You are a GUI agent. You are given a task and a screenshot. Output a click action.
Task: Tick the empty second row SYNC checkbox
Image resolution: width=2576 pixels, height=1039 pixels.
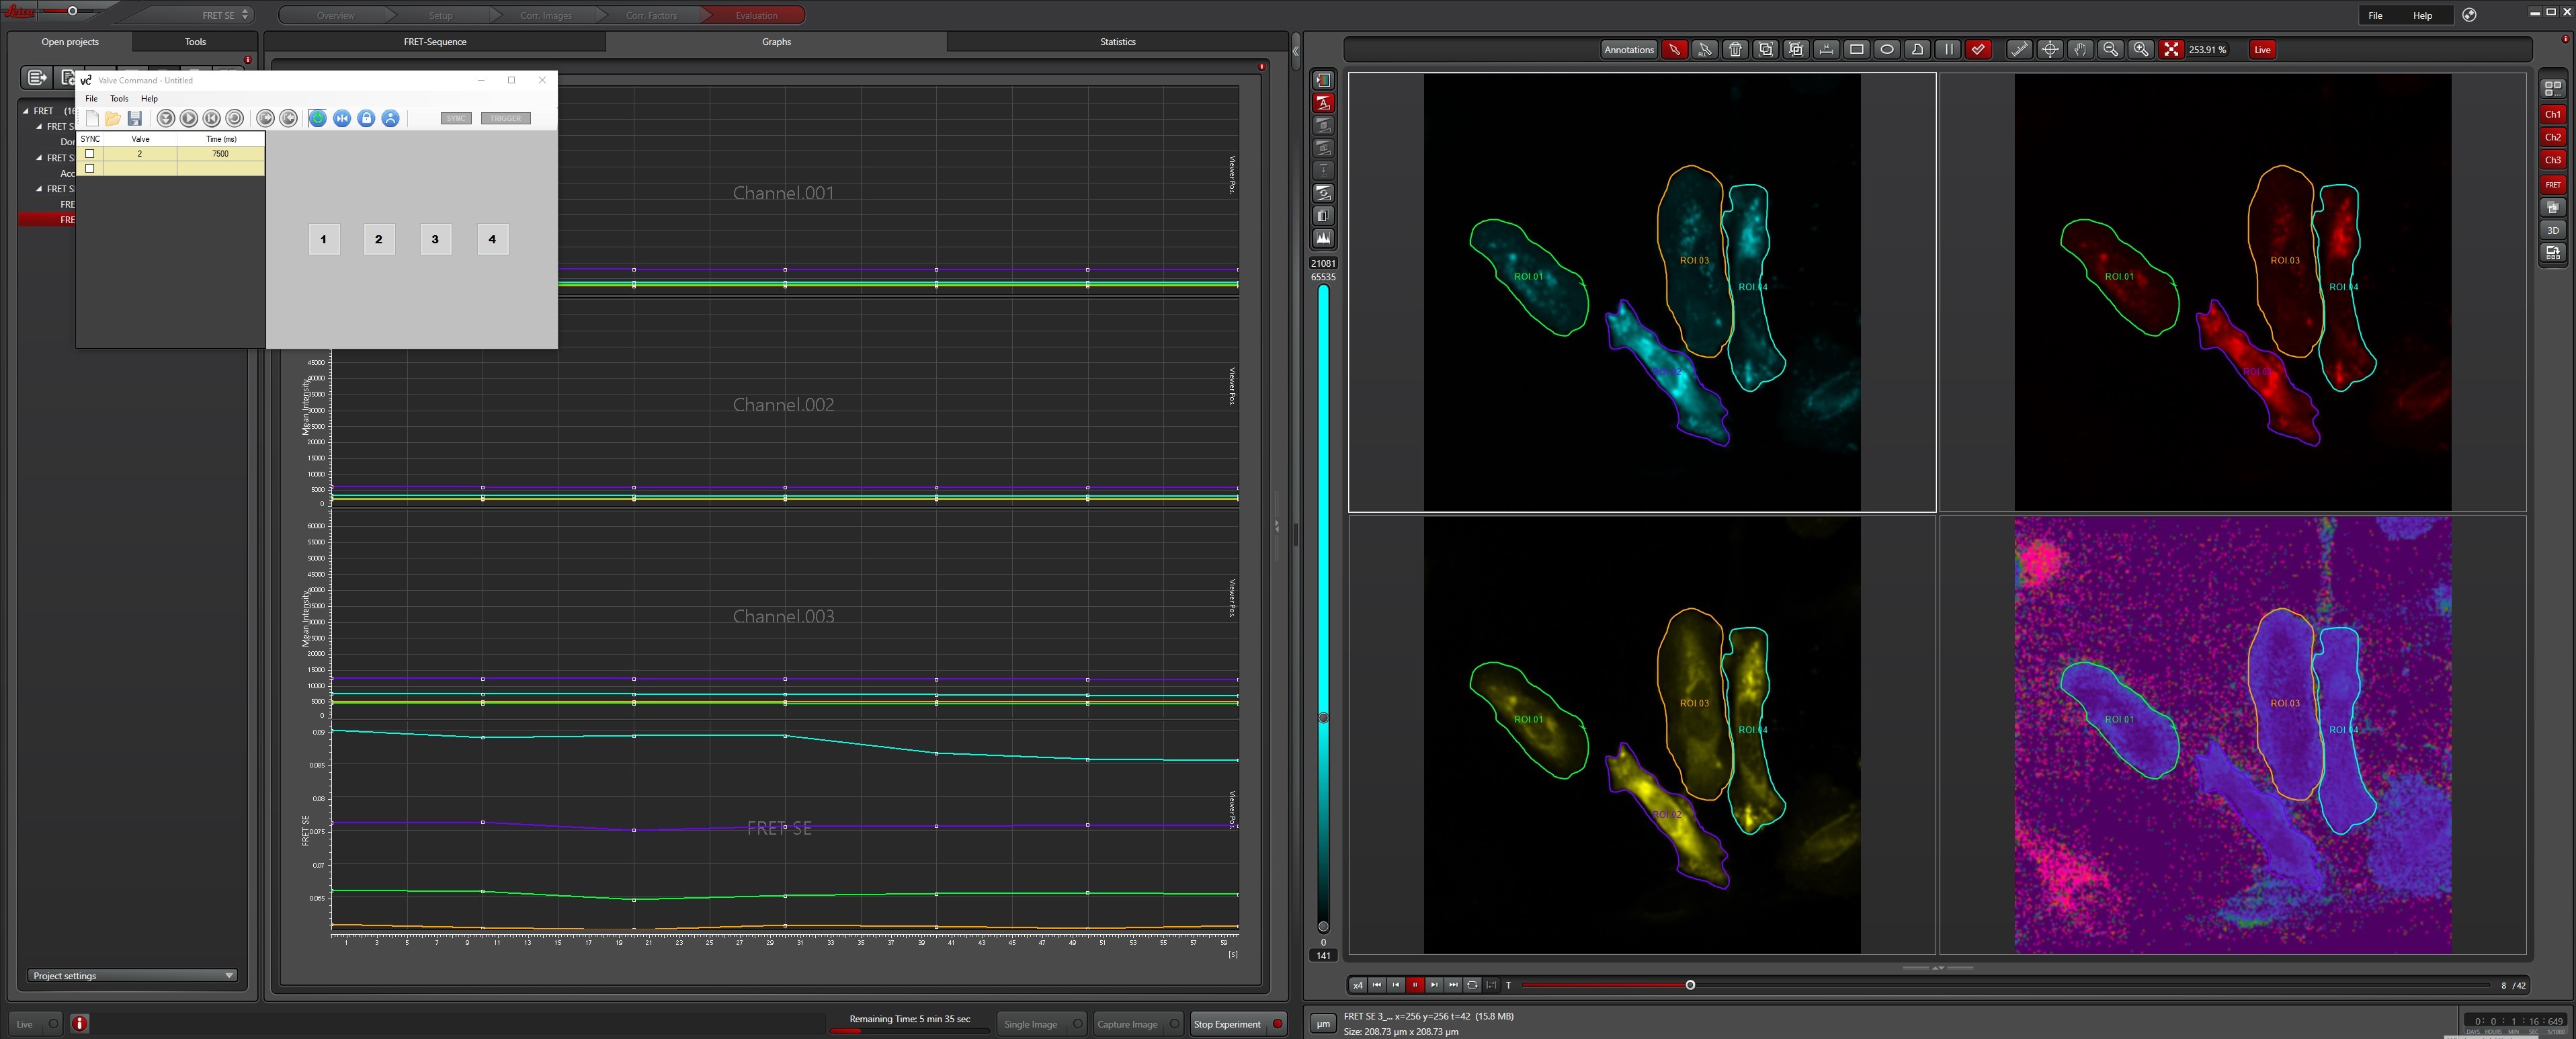[x=90, y=168]
